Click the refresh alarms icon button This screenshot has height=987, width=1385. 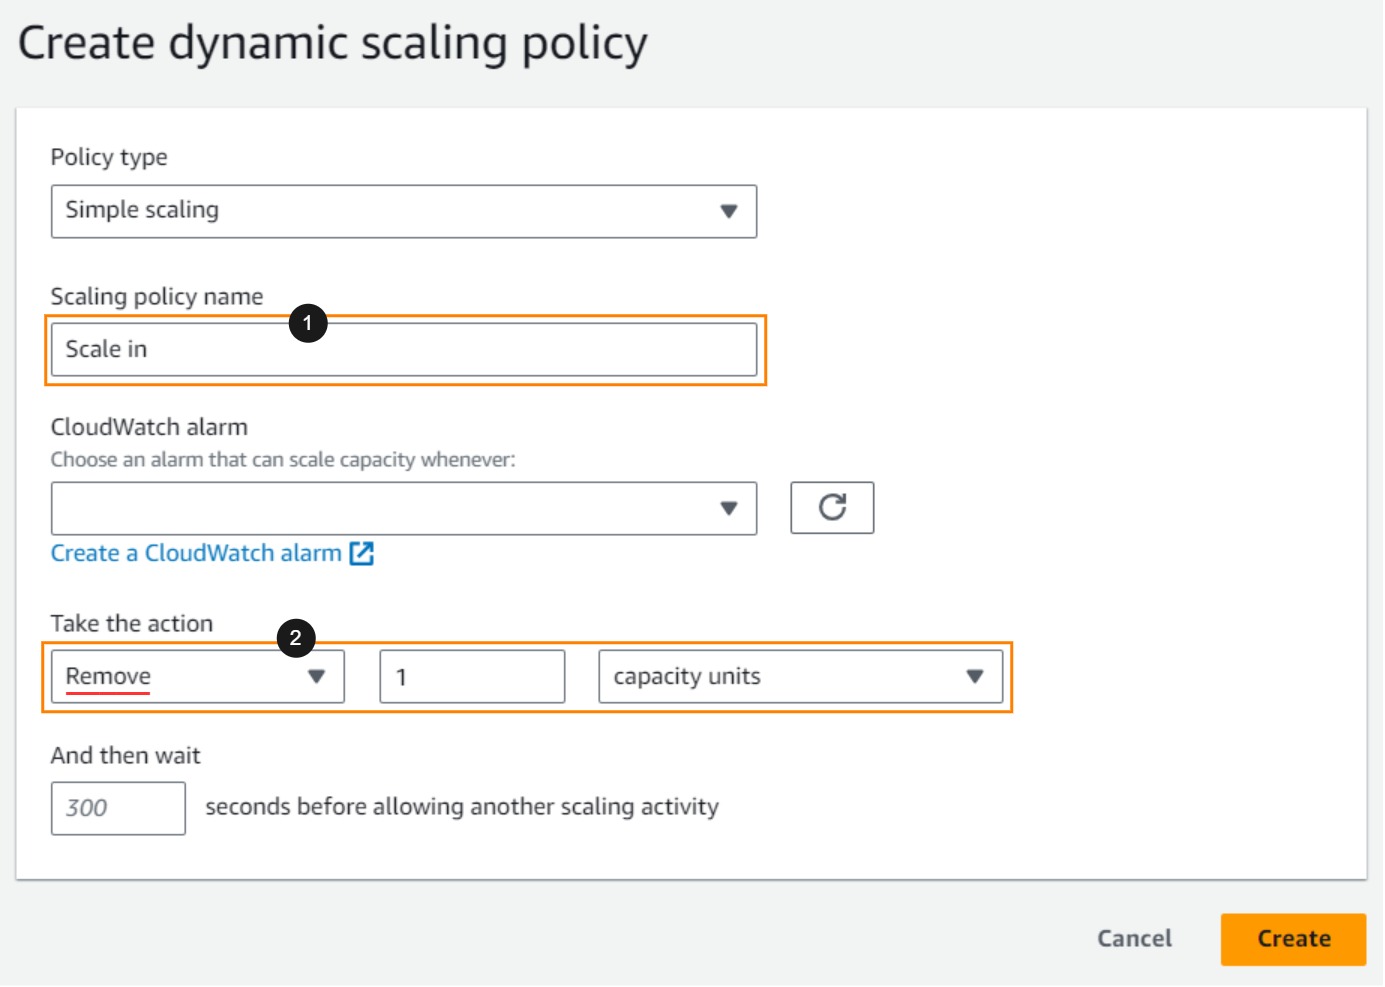(x=831, y=508)
